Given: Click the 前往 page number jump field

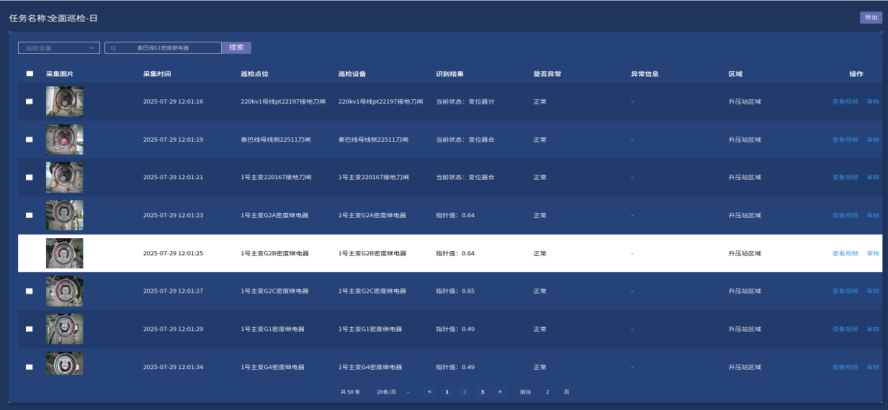Looking at the screenshot, I should click(x=548, y=392).
